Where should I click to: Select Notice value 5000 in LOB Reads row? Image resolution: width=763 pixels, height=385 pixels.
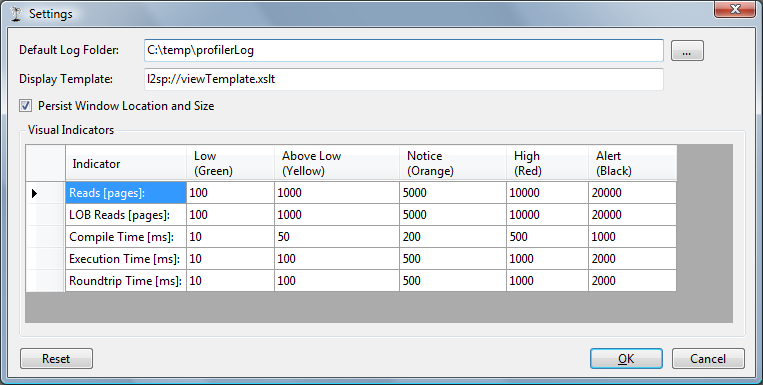(453, 215)
